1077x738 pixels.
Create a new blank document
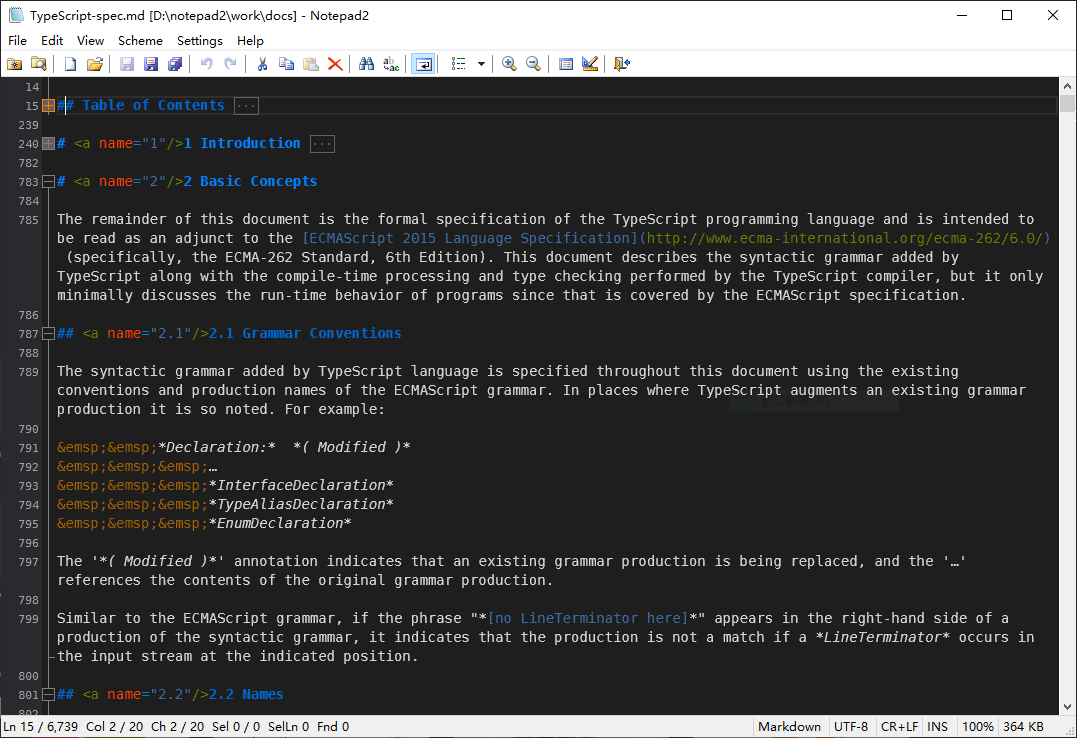click(x=69, y=63)
